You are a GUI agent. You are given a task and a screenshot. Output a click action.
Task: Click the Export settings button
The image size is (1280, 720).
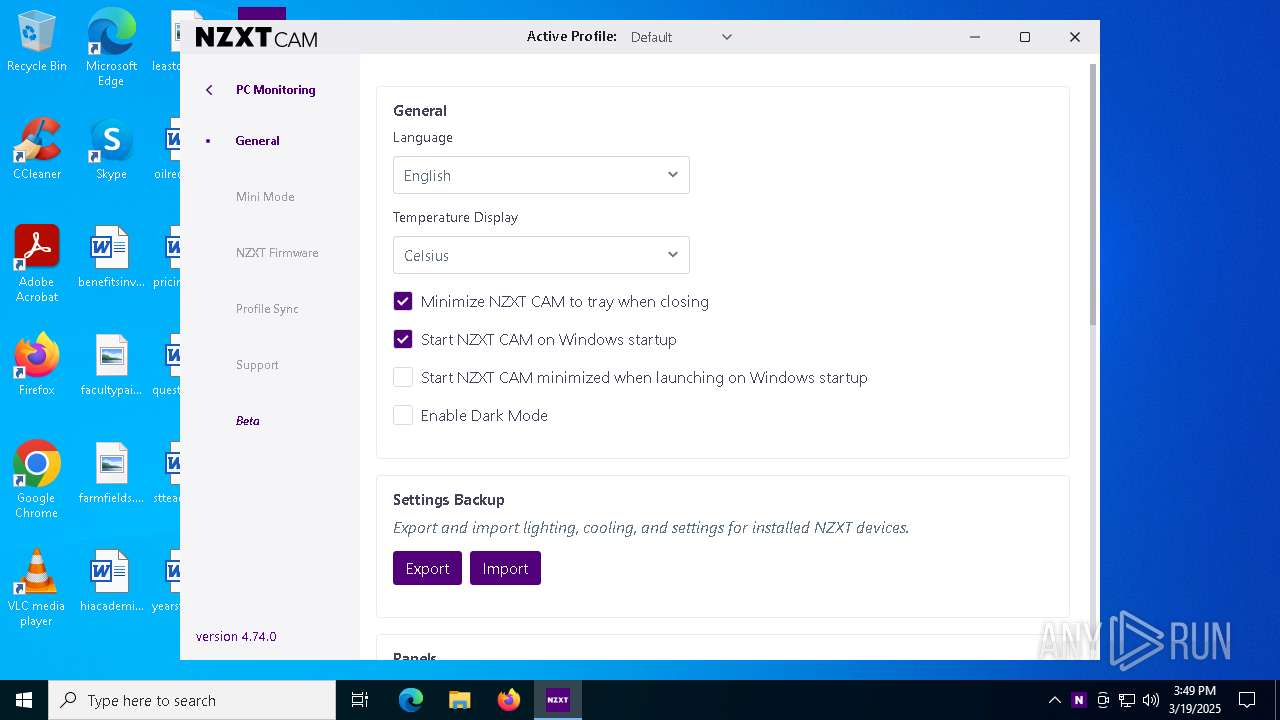tap(427, 568)
